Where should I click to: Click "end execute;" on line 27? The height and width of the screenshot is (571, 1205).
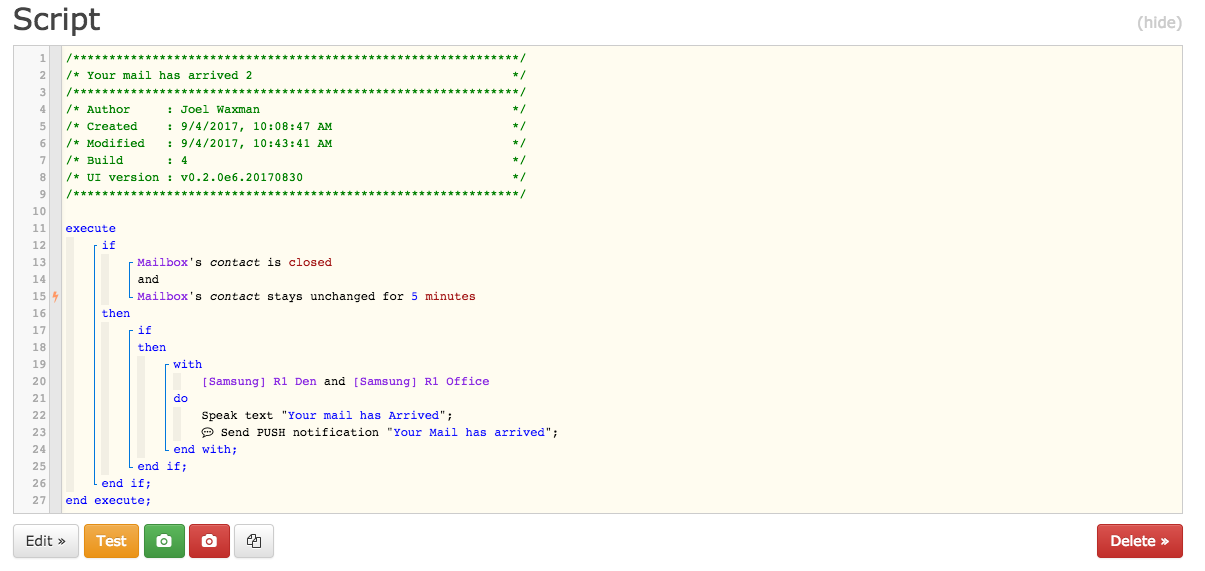(x=108, y=500)
